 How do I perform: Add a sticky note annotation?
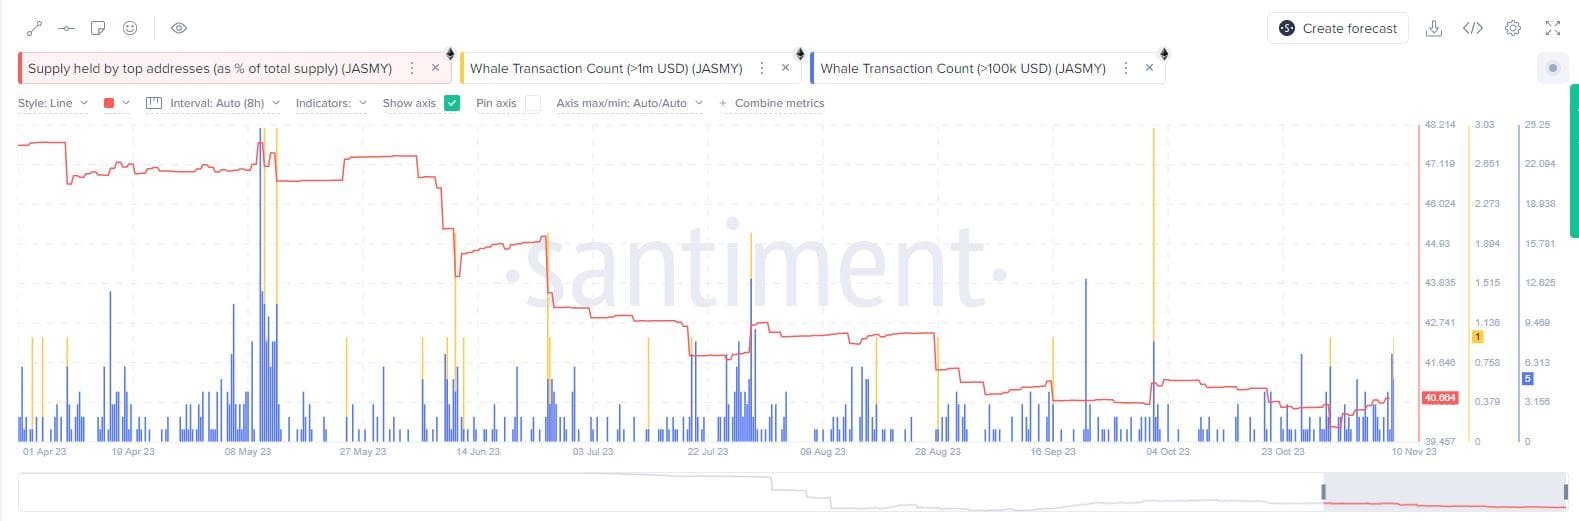point(98,28)
